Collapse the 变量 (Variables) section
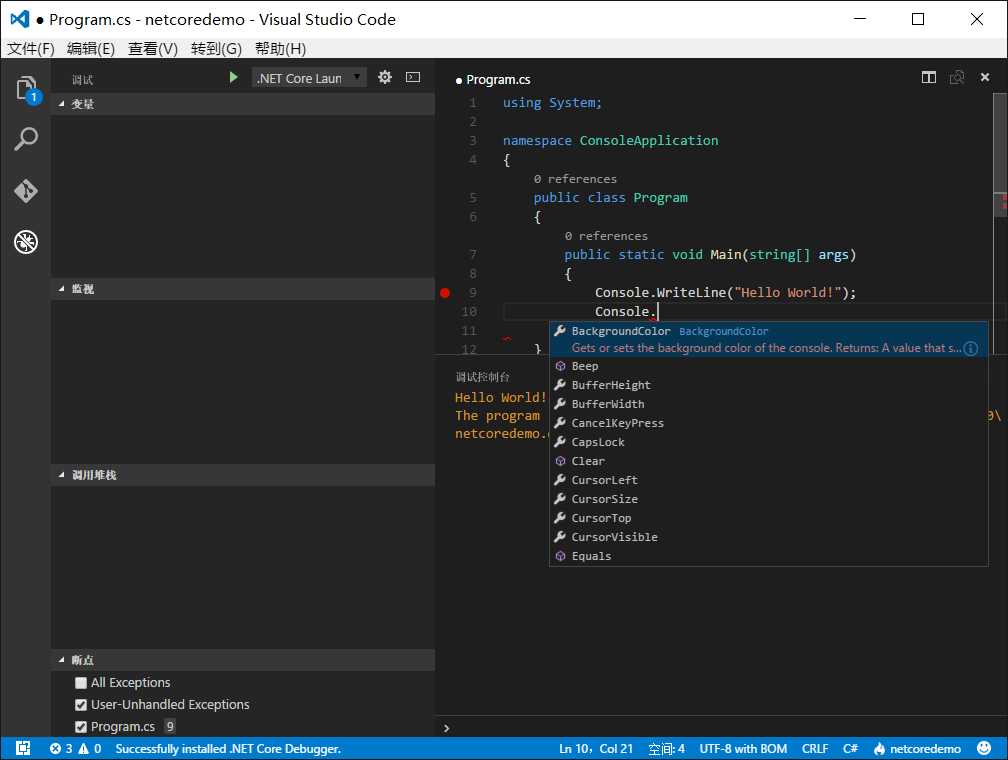The height and width of the screenshot is (760, 1008). (243, 104)
